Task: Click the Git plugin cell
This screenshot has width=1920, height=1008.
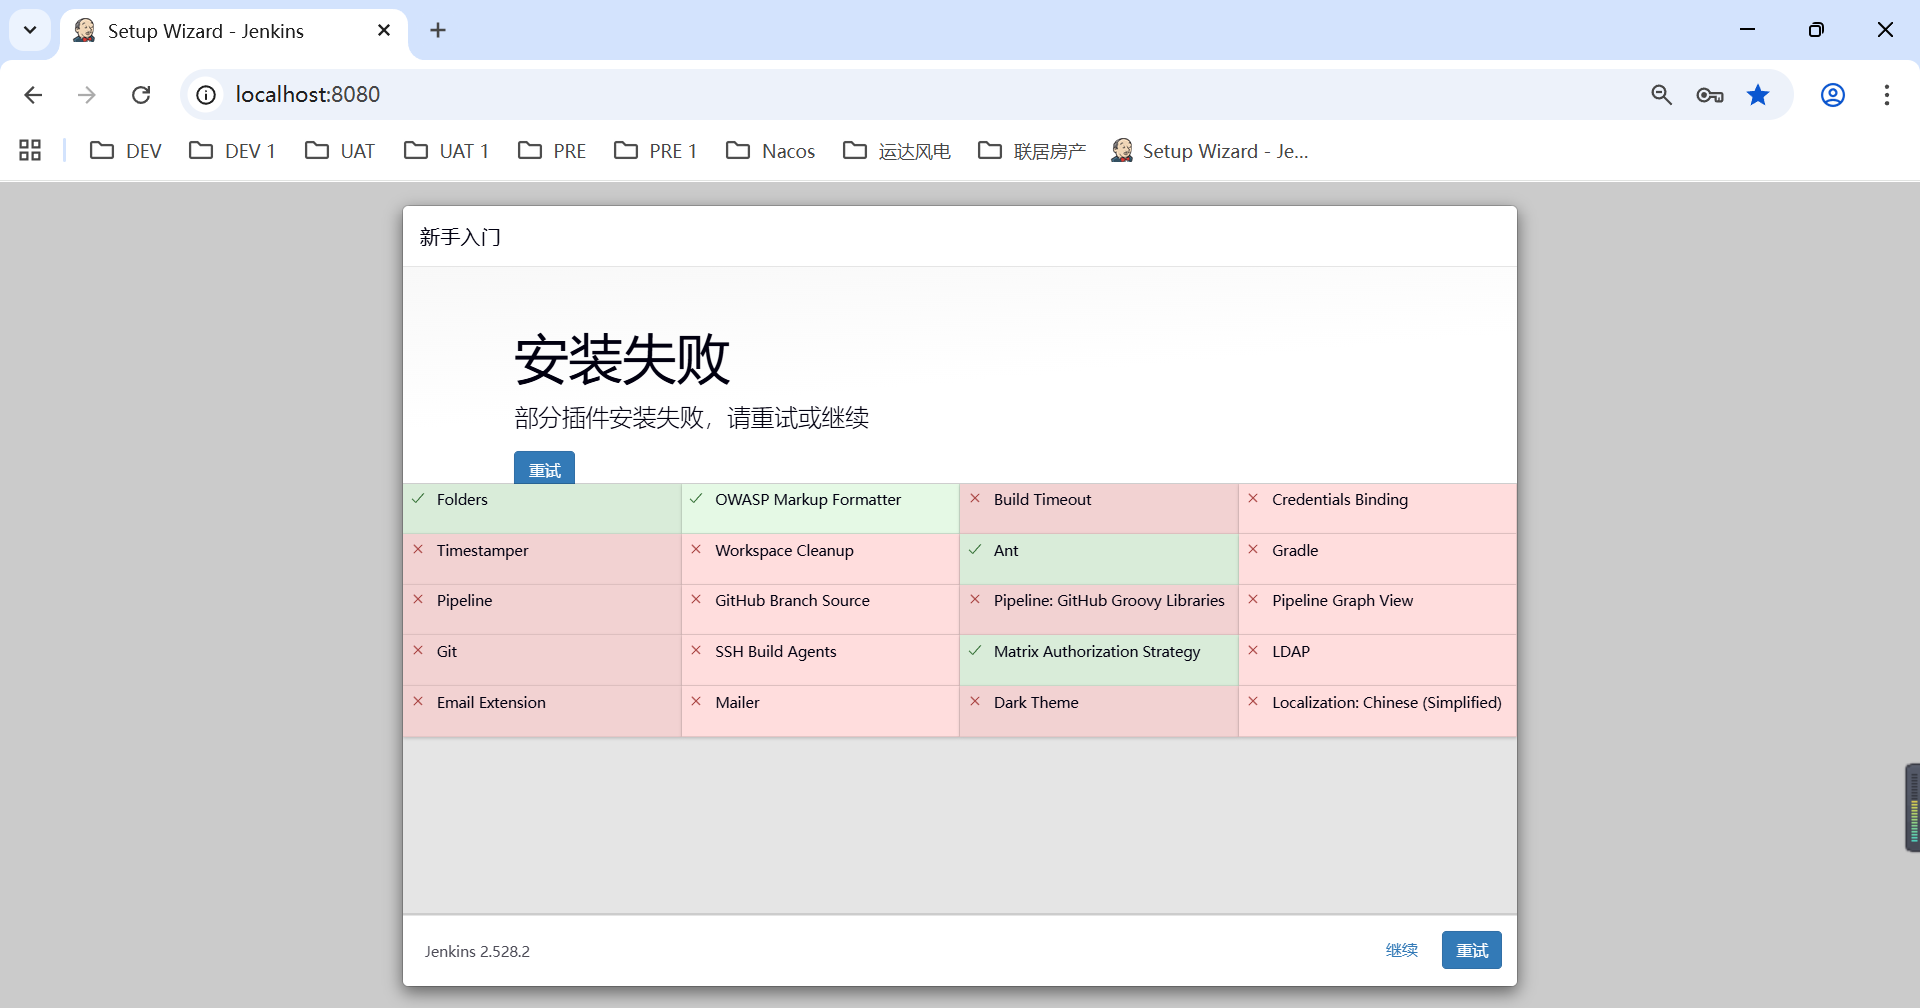Action: click(x=542, y=660)
